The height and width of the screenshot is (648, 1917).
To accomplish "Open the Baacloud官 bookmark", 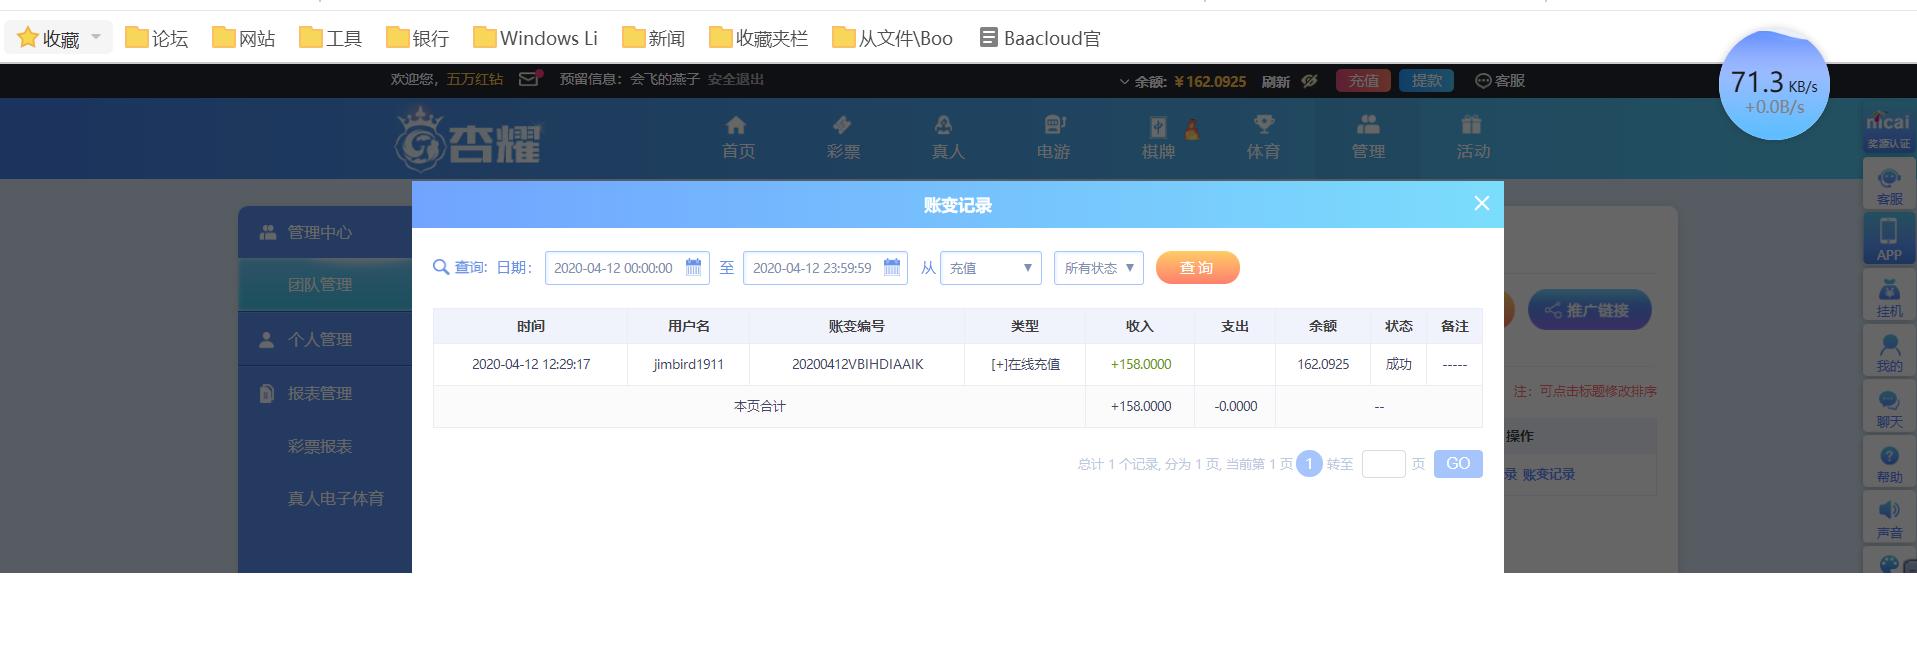I will click(1040, 38).
